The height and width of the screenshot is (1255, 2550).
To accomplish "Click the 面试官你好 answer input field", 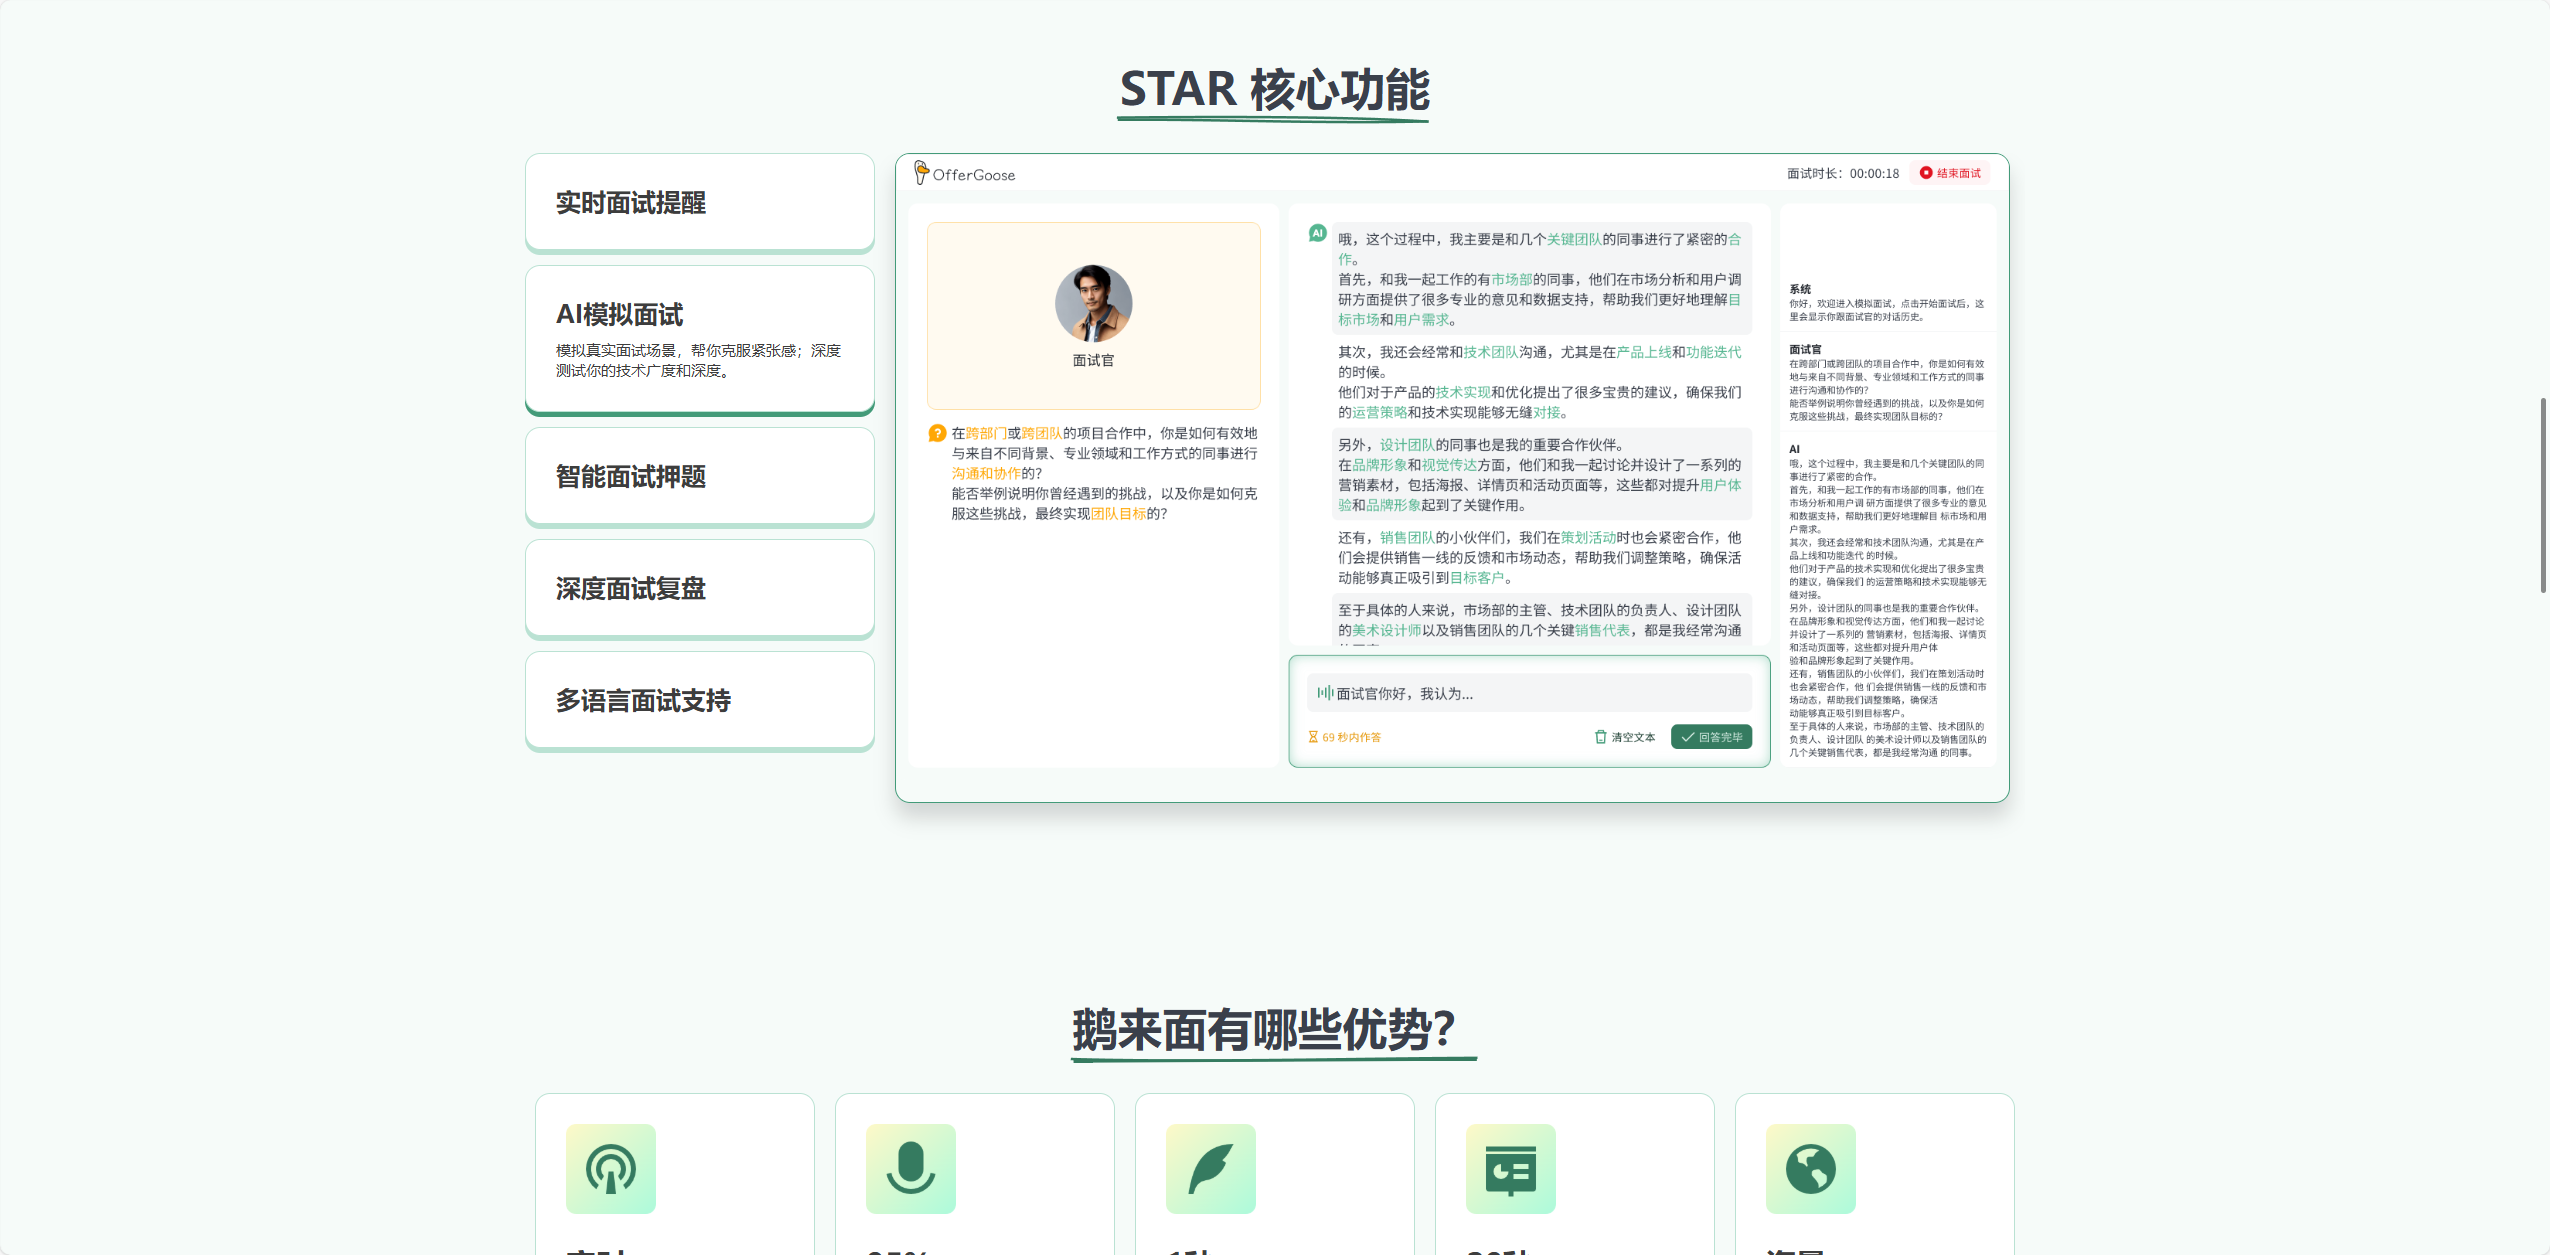I will pyautogui.click(x=1529, y=693).
